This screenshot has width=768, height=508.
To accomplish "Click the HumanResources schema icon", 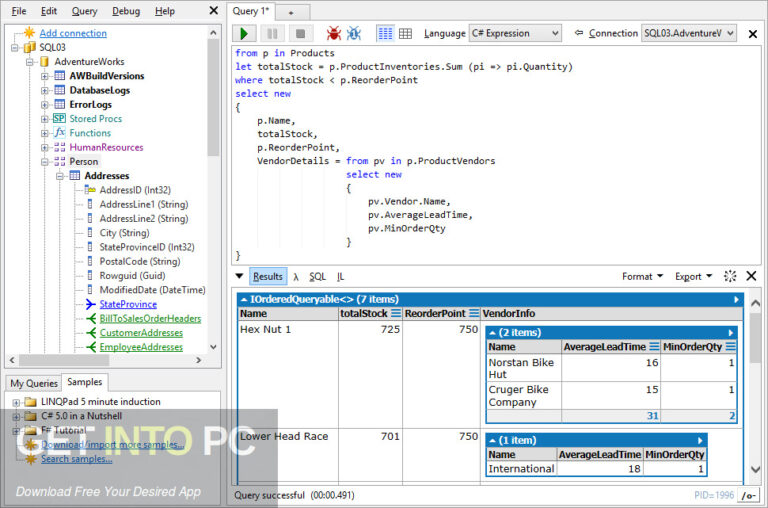I will click(x=59, y=147).
